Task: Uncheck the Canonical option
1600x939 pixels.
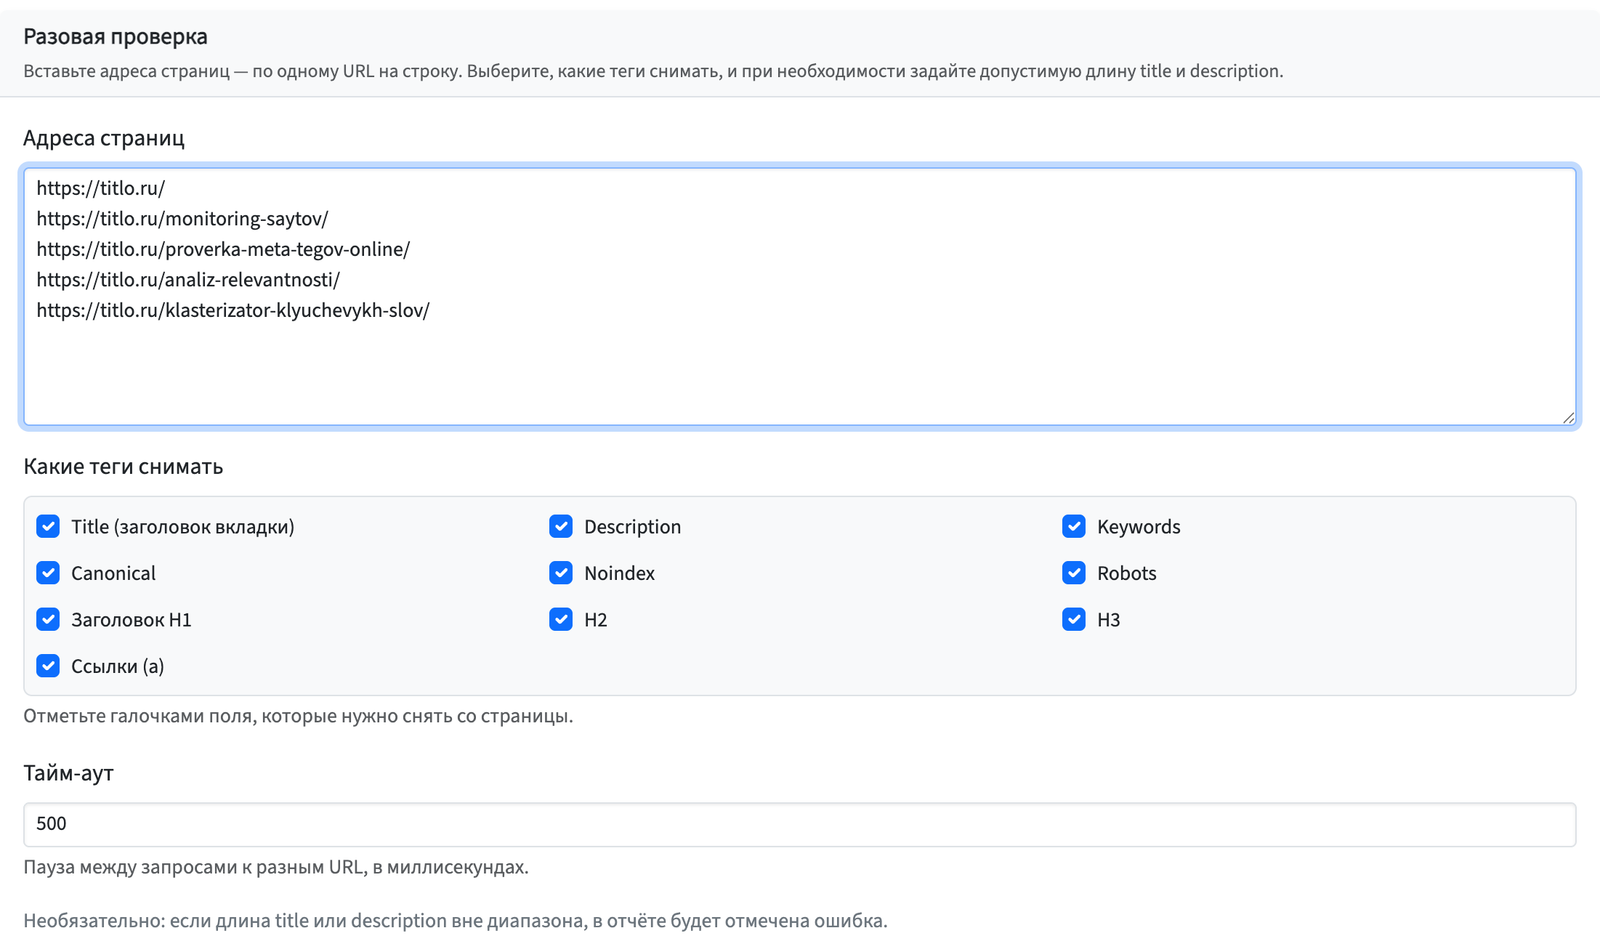Action: click(x=48, y=573)
